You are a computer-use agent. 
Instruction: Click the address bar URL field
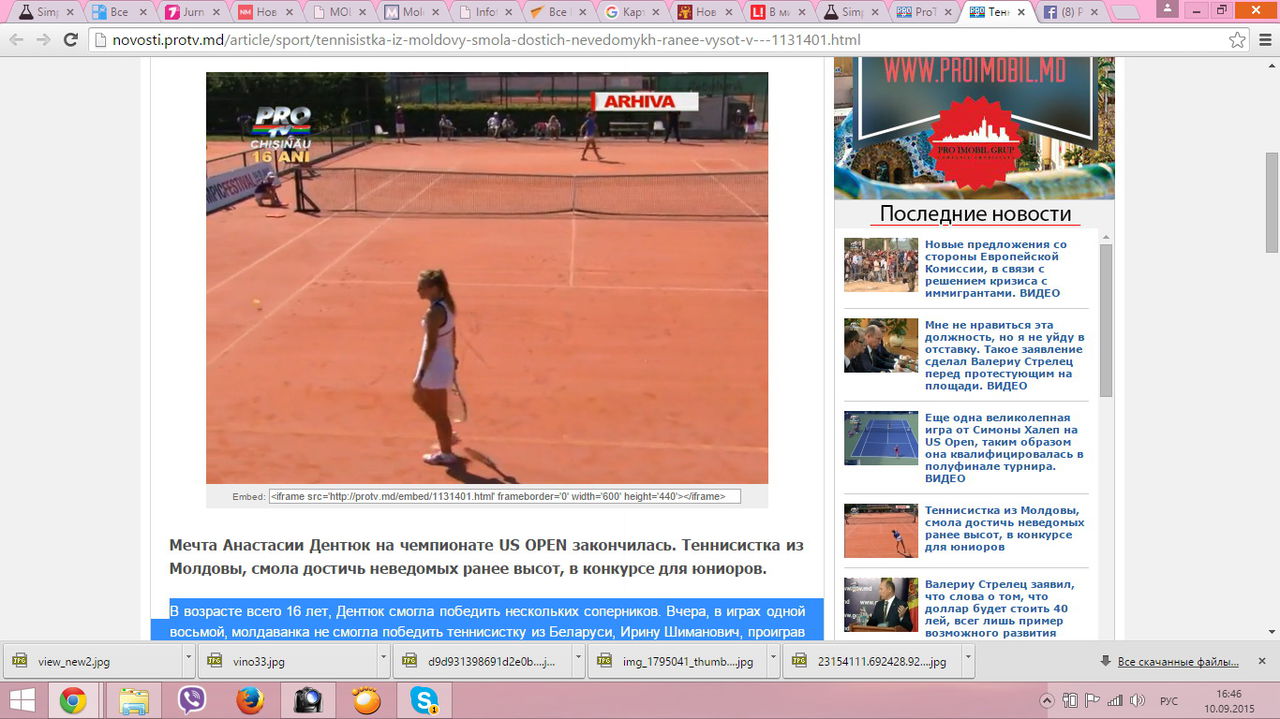coord(660,40)
